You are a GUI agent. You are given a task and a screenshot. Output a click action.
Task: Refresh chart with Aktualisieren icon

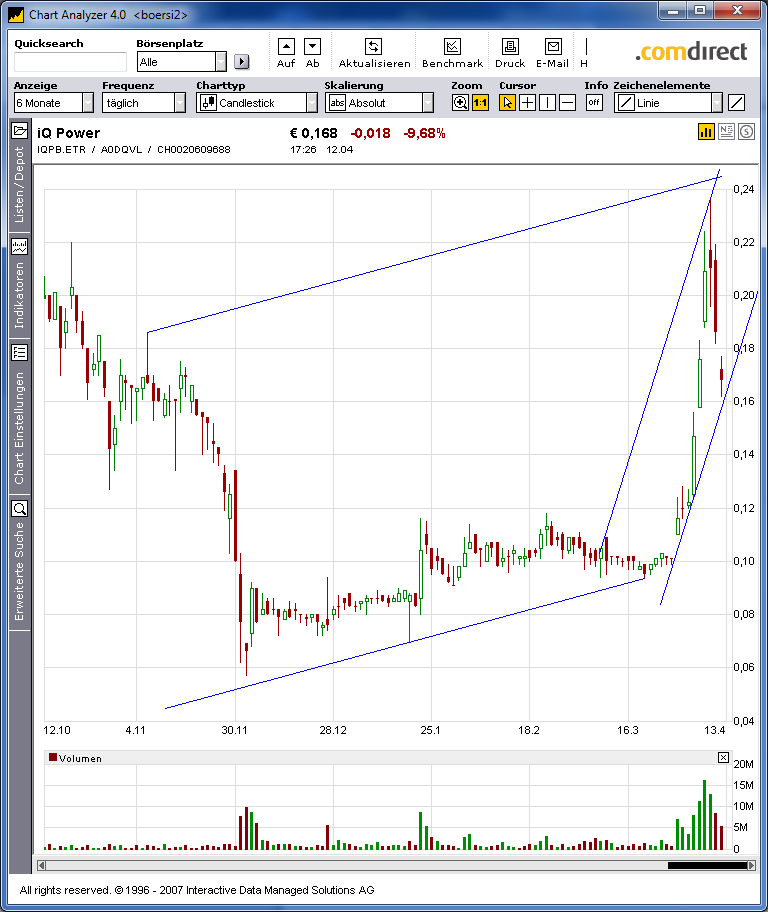click(x=374, y=47)
